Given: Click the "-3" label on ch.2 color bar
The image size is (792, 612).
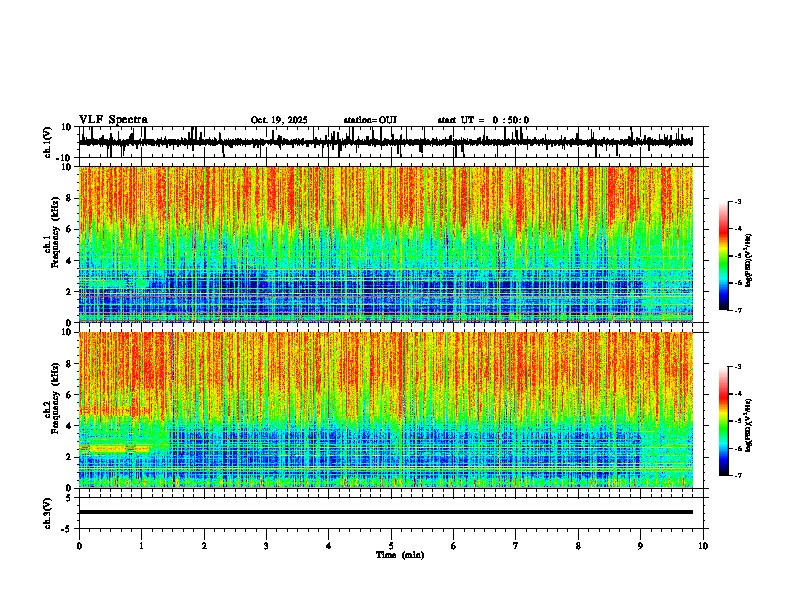Looking at the screenshot, I should 737,367.
